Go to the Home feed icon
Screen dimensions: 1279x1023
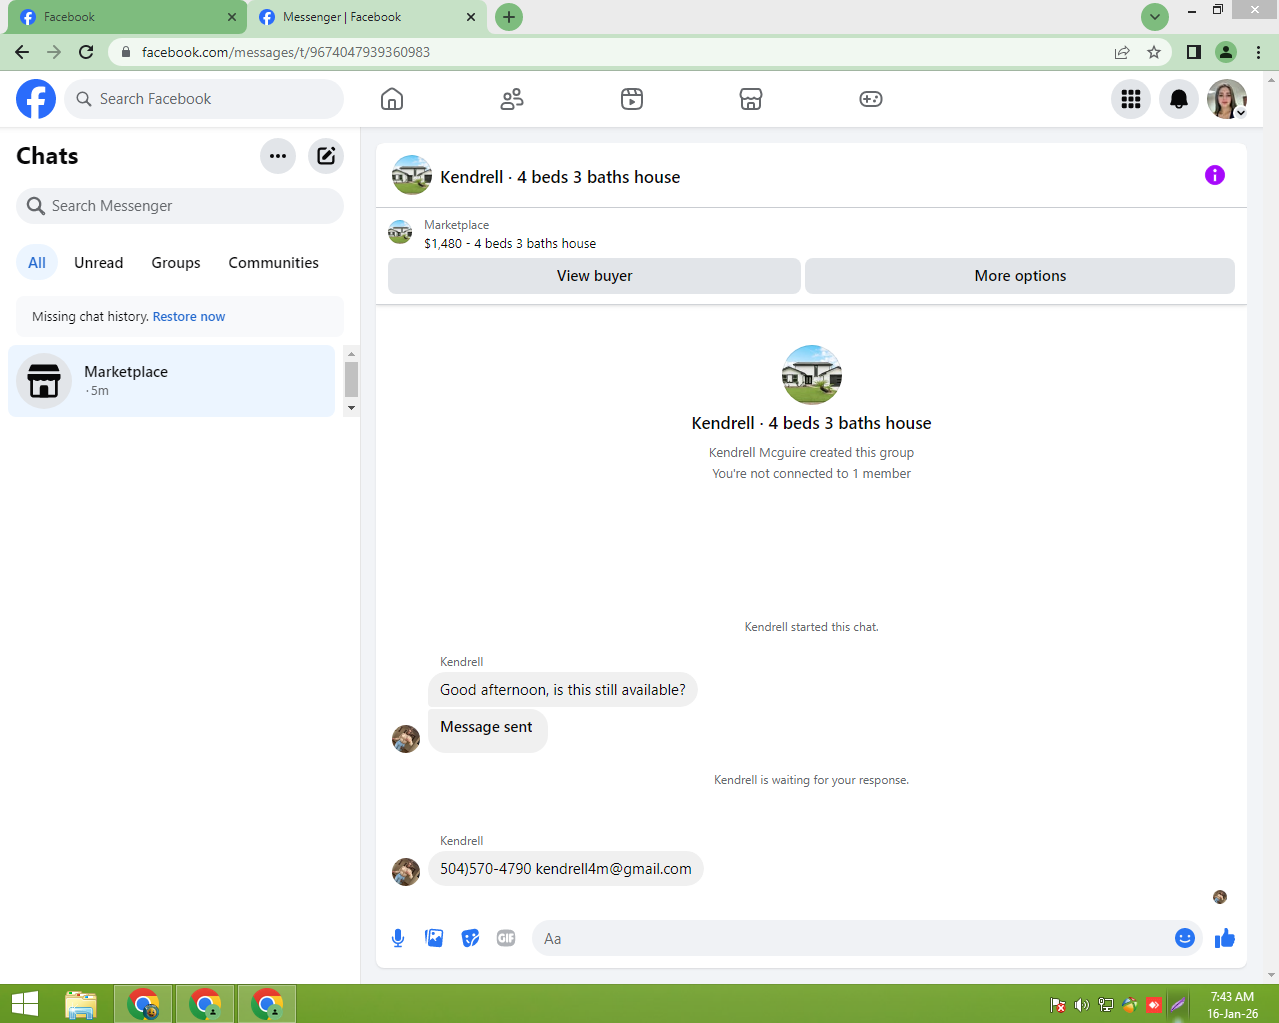(392, 99)
